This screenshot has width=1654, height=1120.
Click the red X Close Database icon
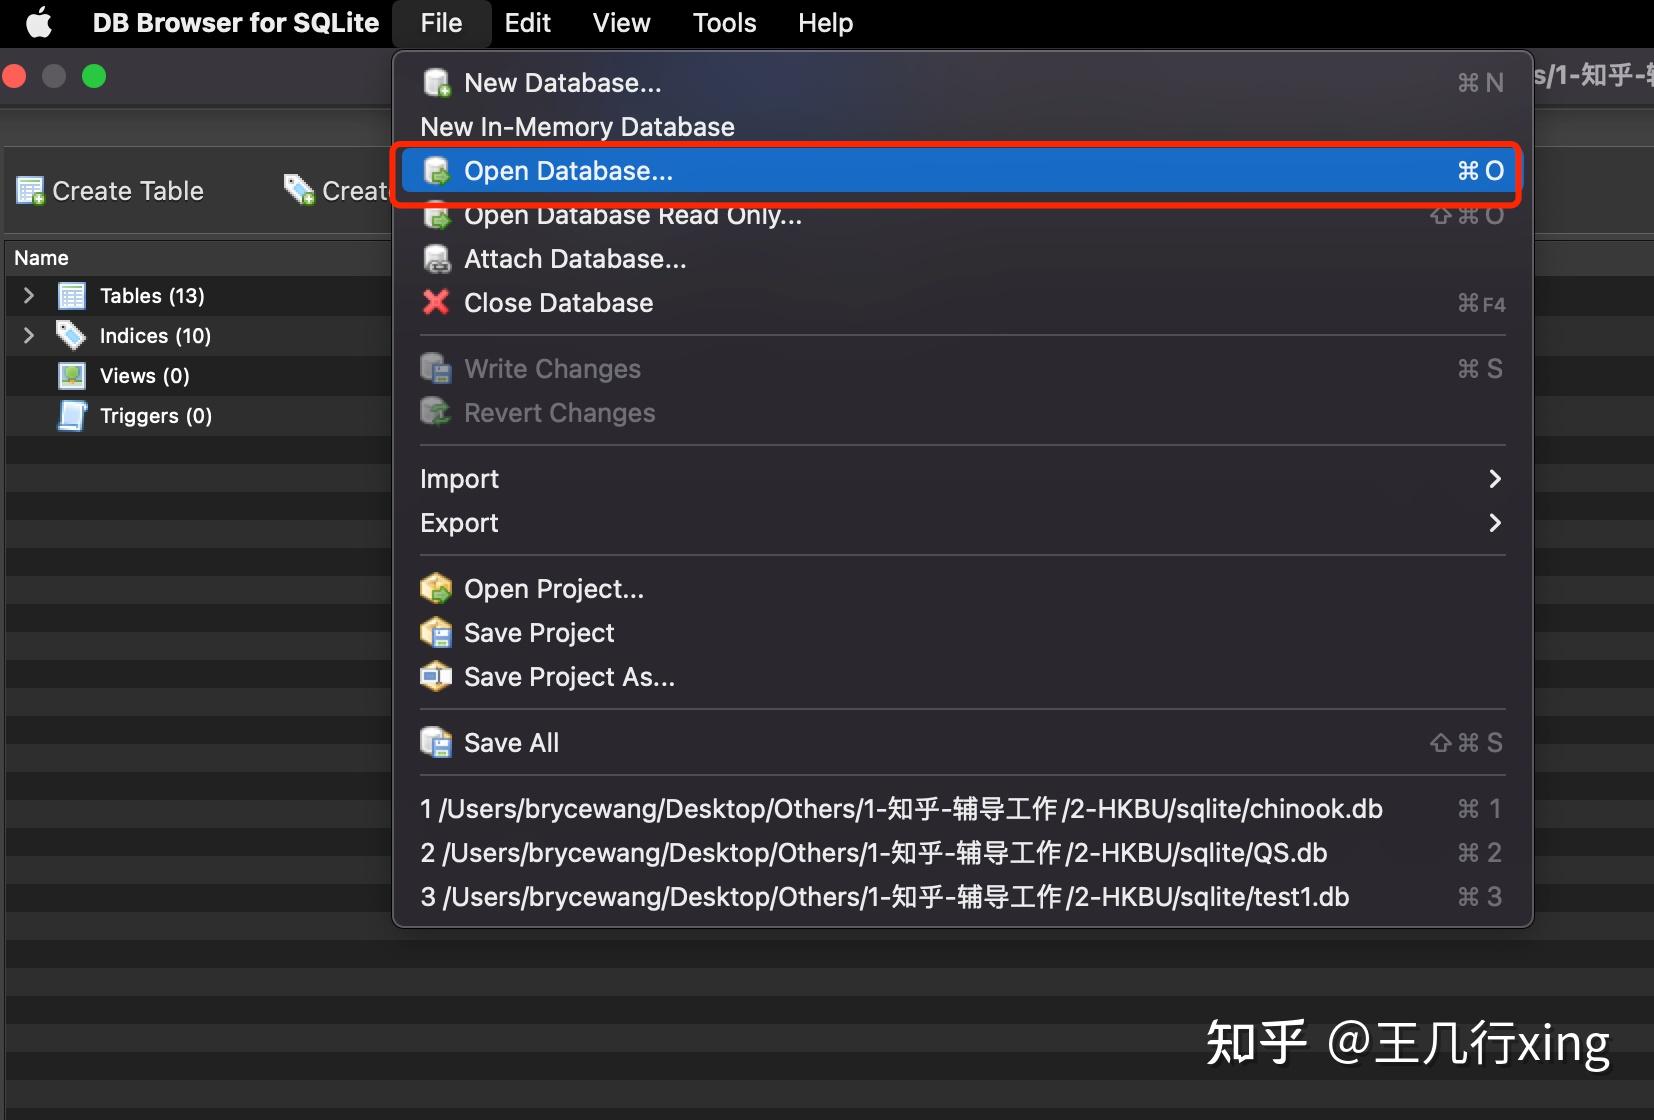point(436,303)
